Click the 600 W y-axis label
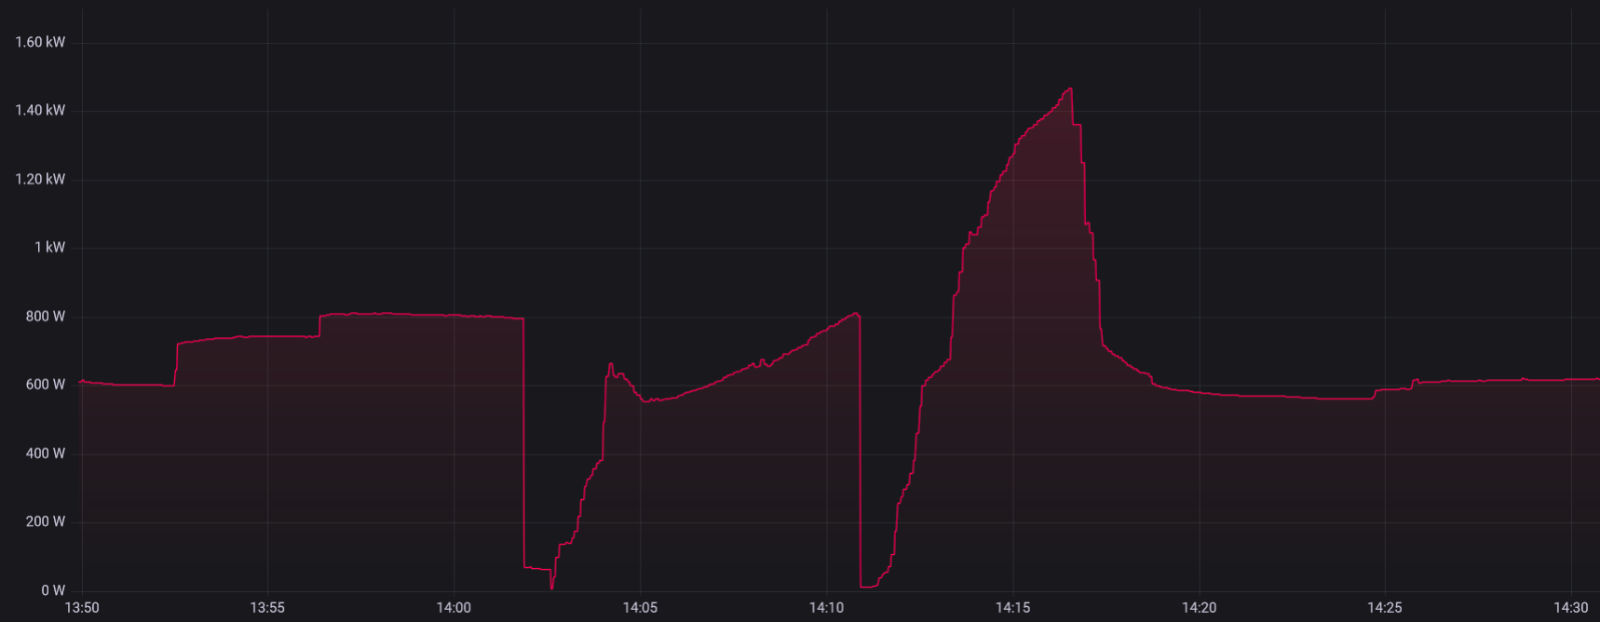Screen dimensions: 1600x622 click(45, 384)
